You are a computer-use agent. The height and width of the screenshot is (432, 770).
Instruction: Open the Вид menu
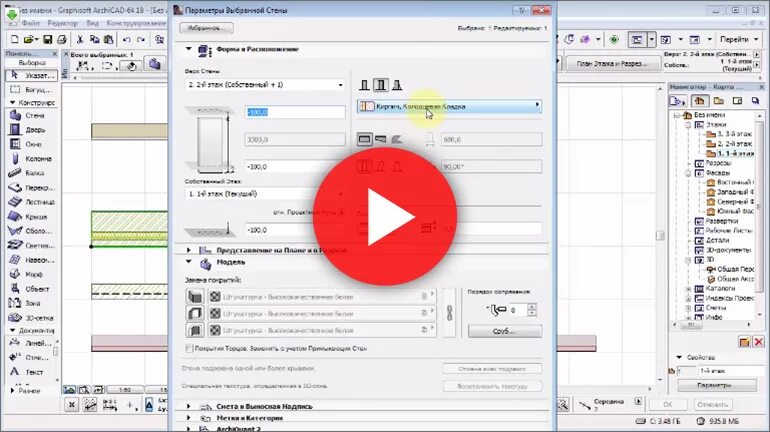click(92, 23)
